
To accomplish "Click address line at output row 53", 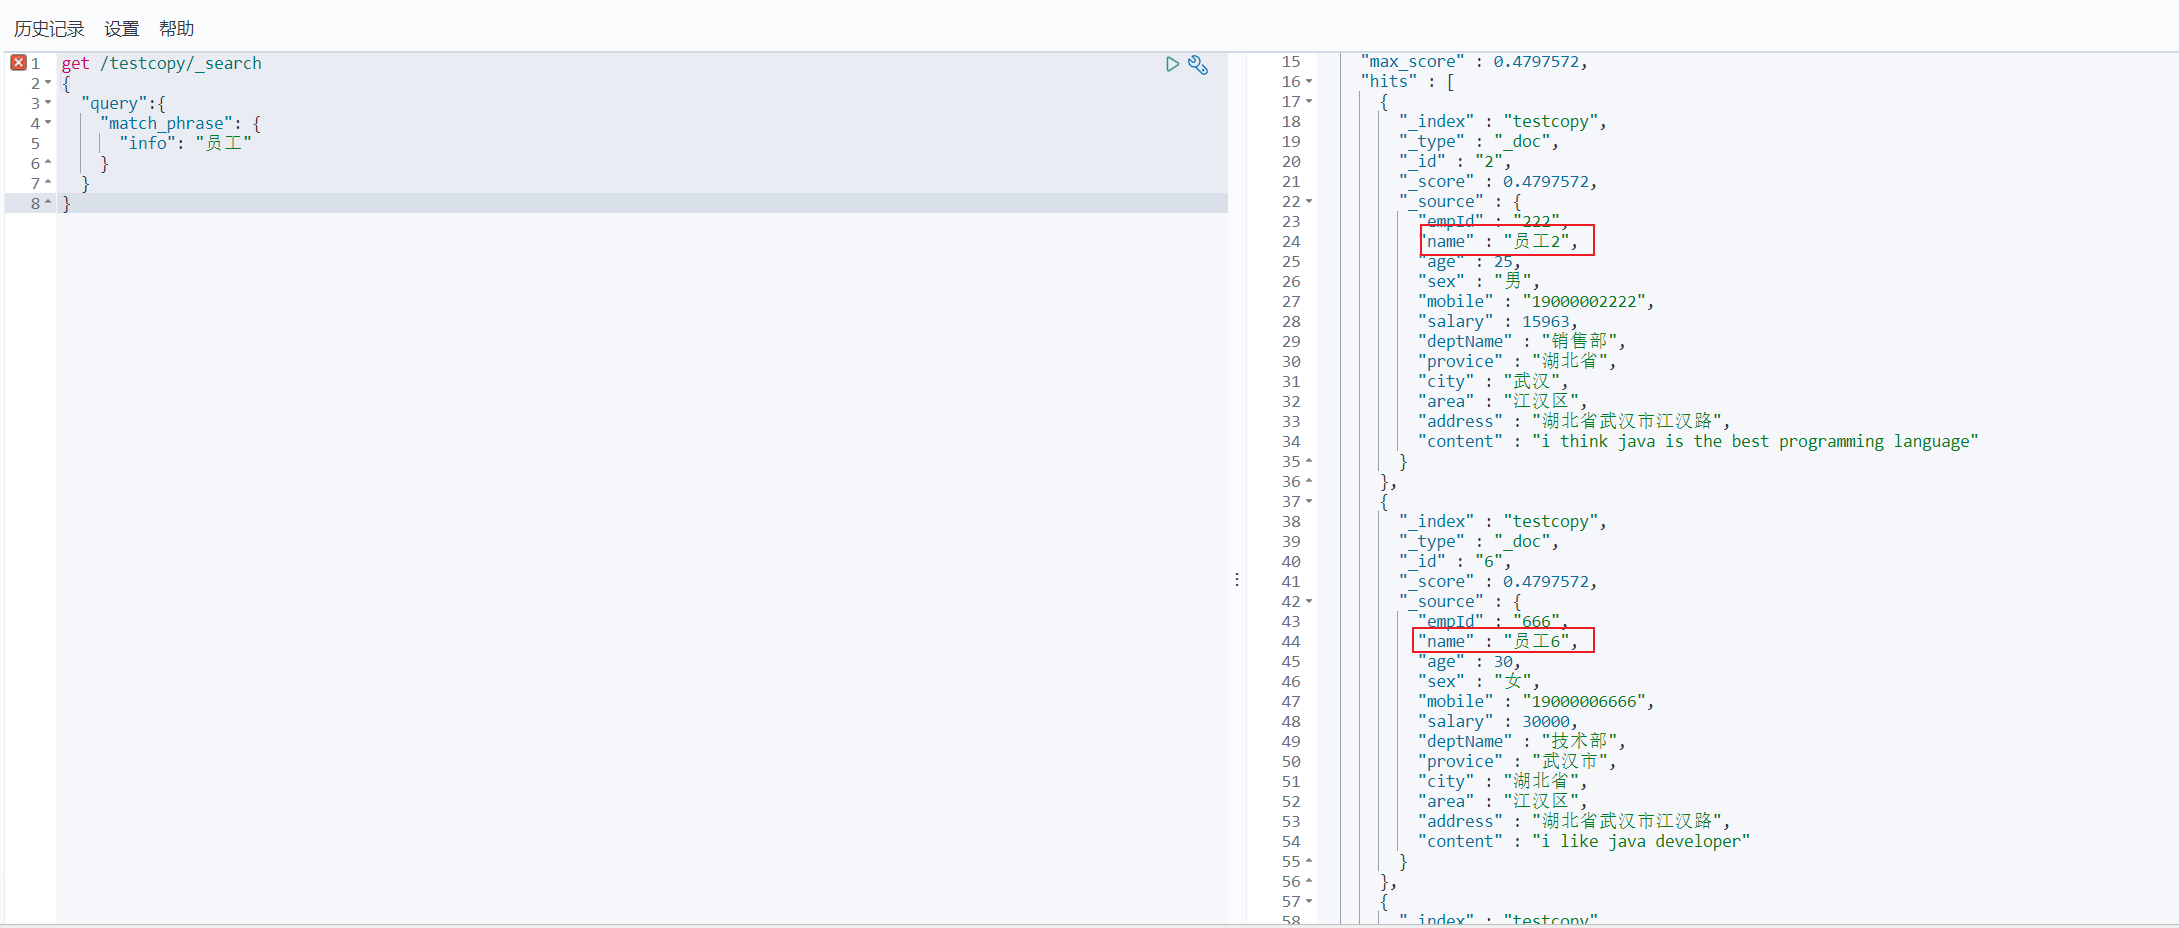I will 1574,822.
